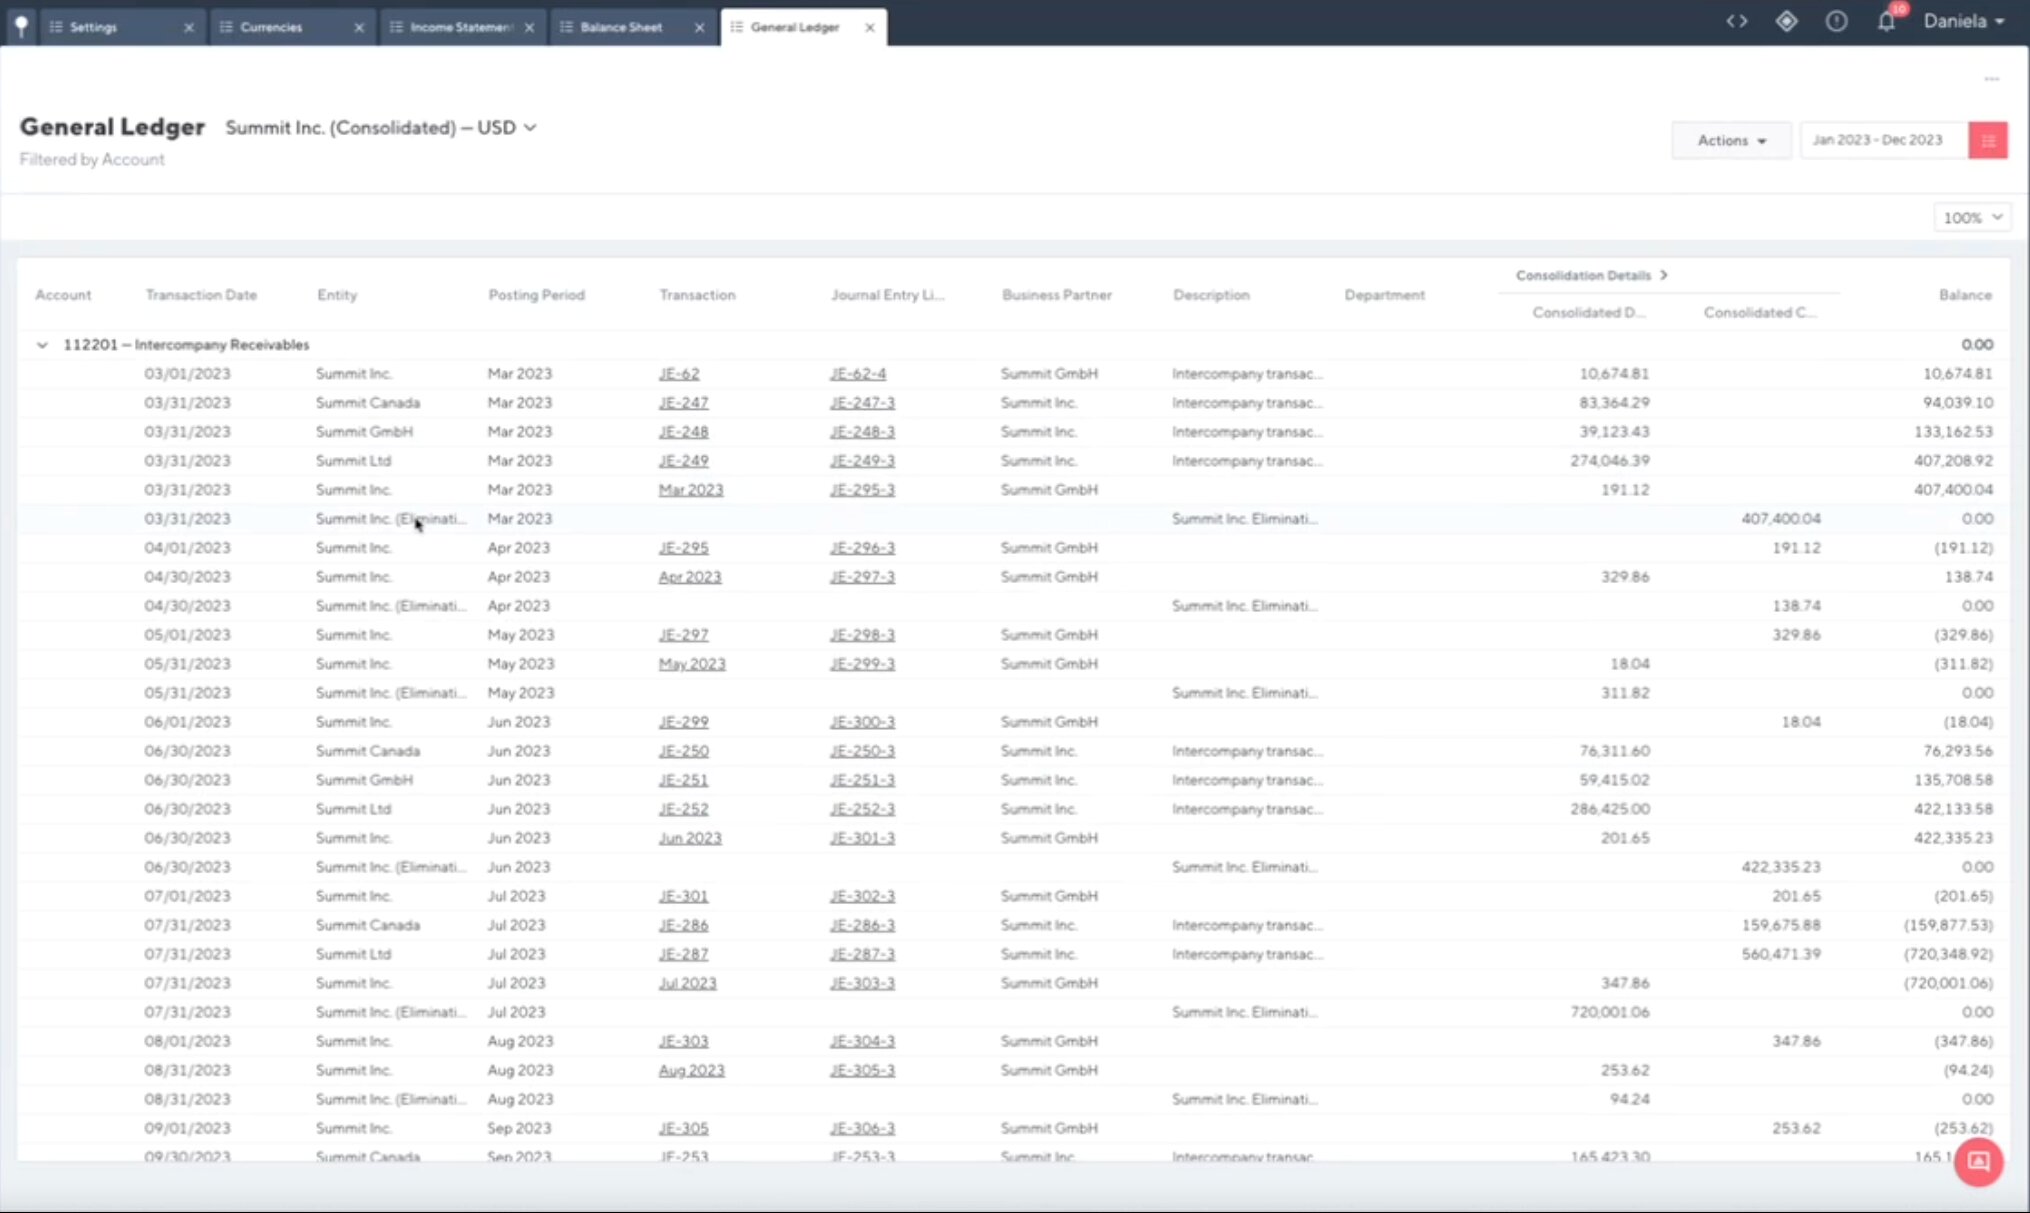The width and height of the screenshot is (2030, 1213).
Task: Expand the Consolidation Details column group
Action: point(1663,275)
